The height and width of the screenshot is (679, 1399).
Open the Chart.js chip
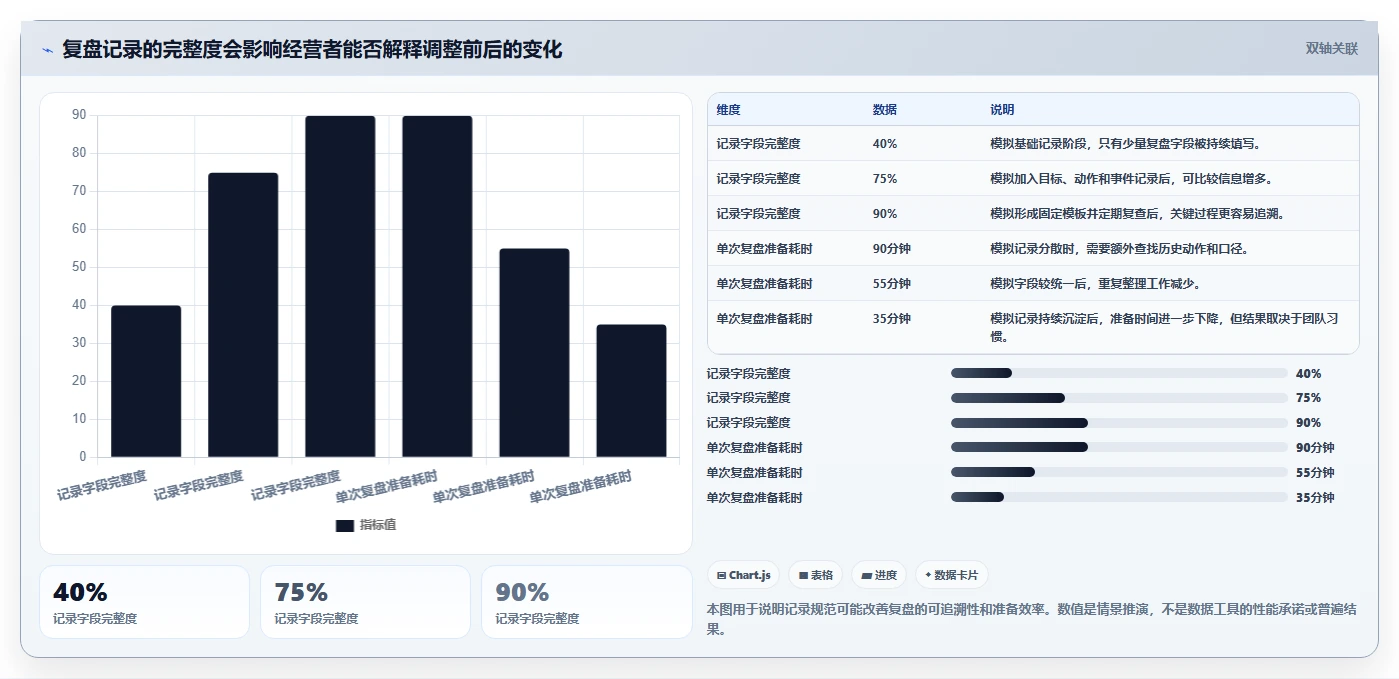click(745, 575)
